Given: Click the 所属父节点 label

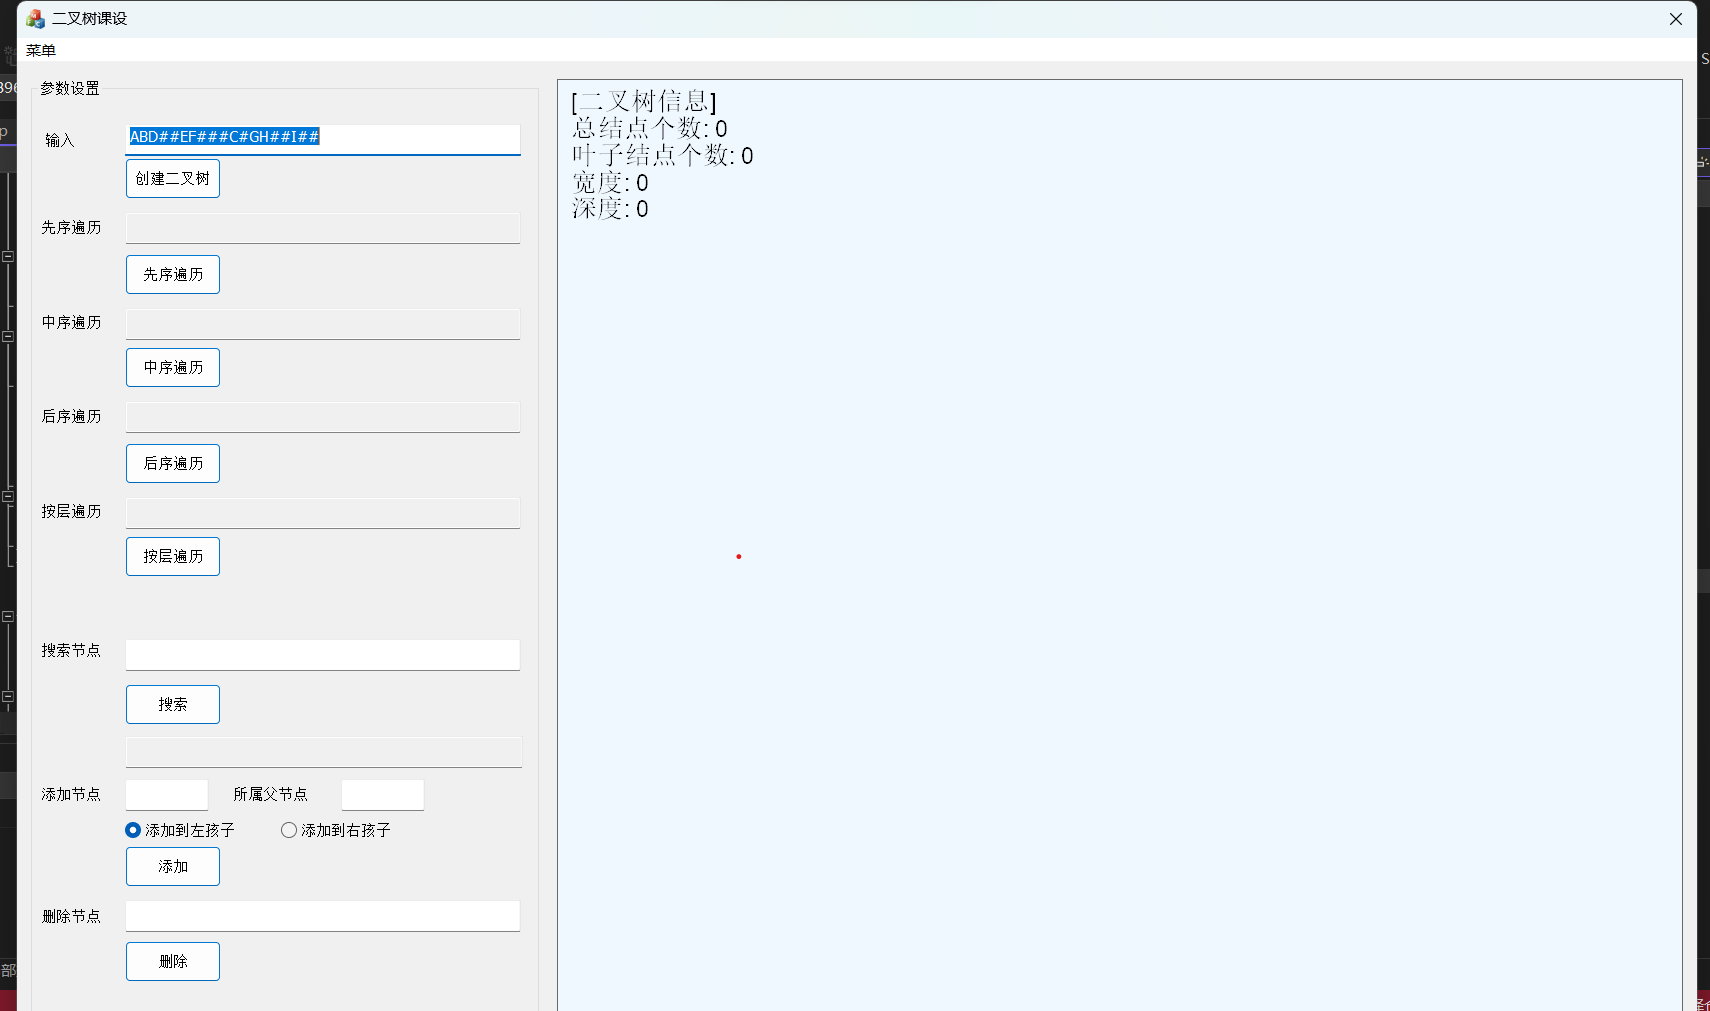Looking at the screenshot, I should tap(270, 794).
